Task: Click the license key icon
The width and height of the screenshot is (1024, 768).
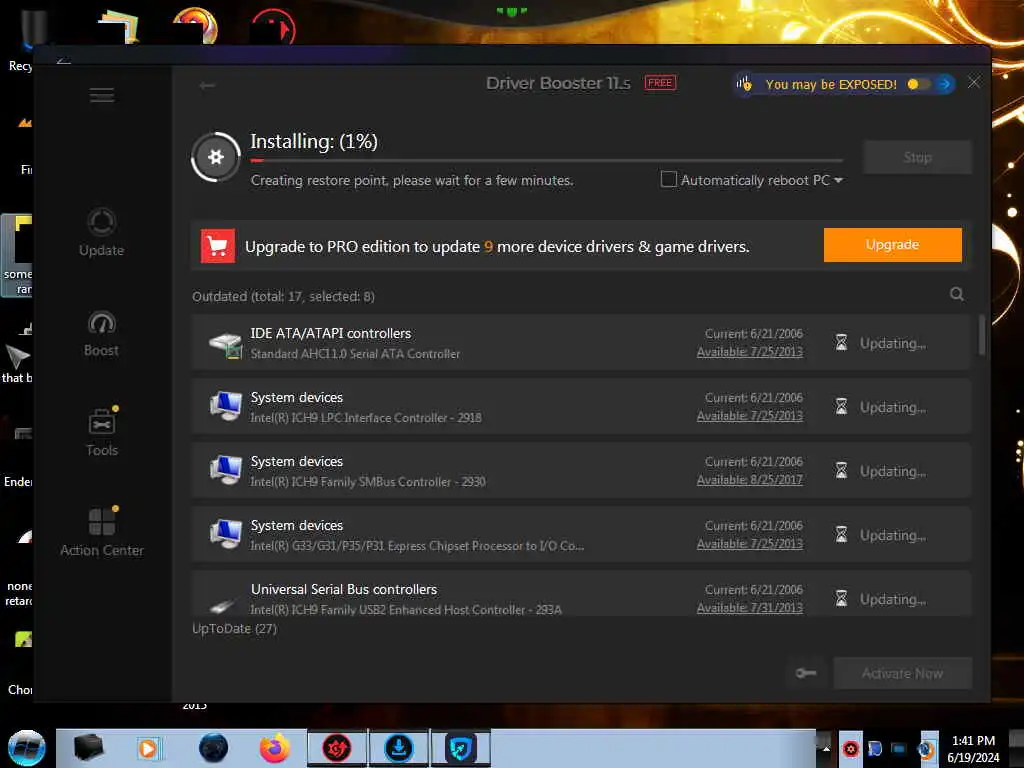Action: (806, 673)
